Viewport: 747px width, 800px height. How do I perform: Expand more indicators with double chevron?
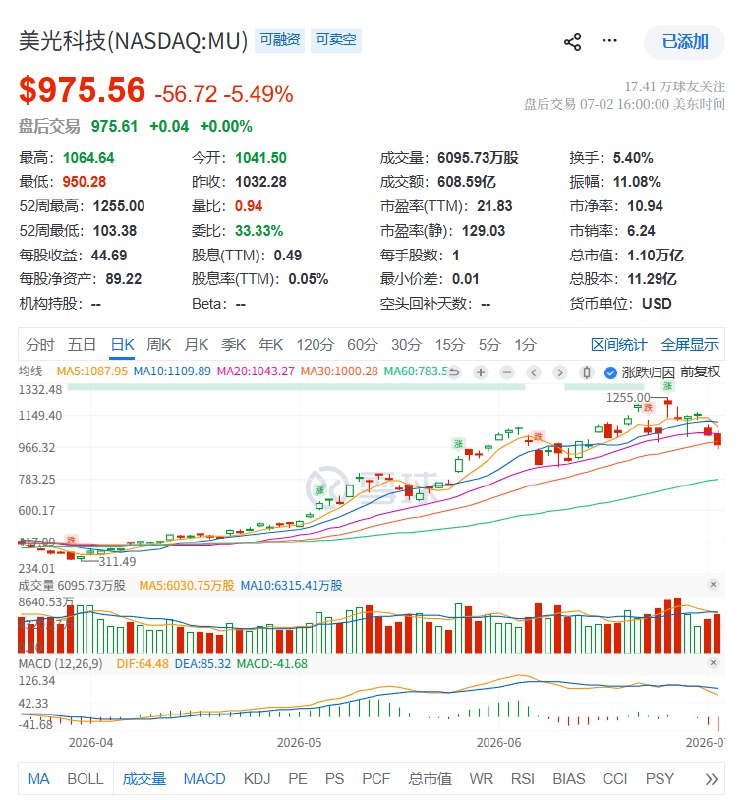(712, 779)
